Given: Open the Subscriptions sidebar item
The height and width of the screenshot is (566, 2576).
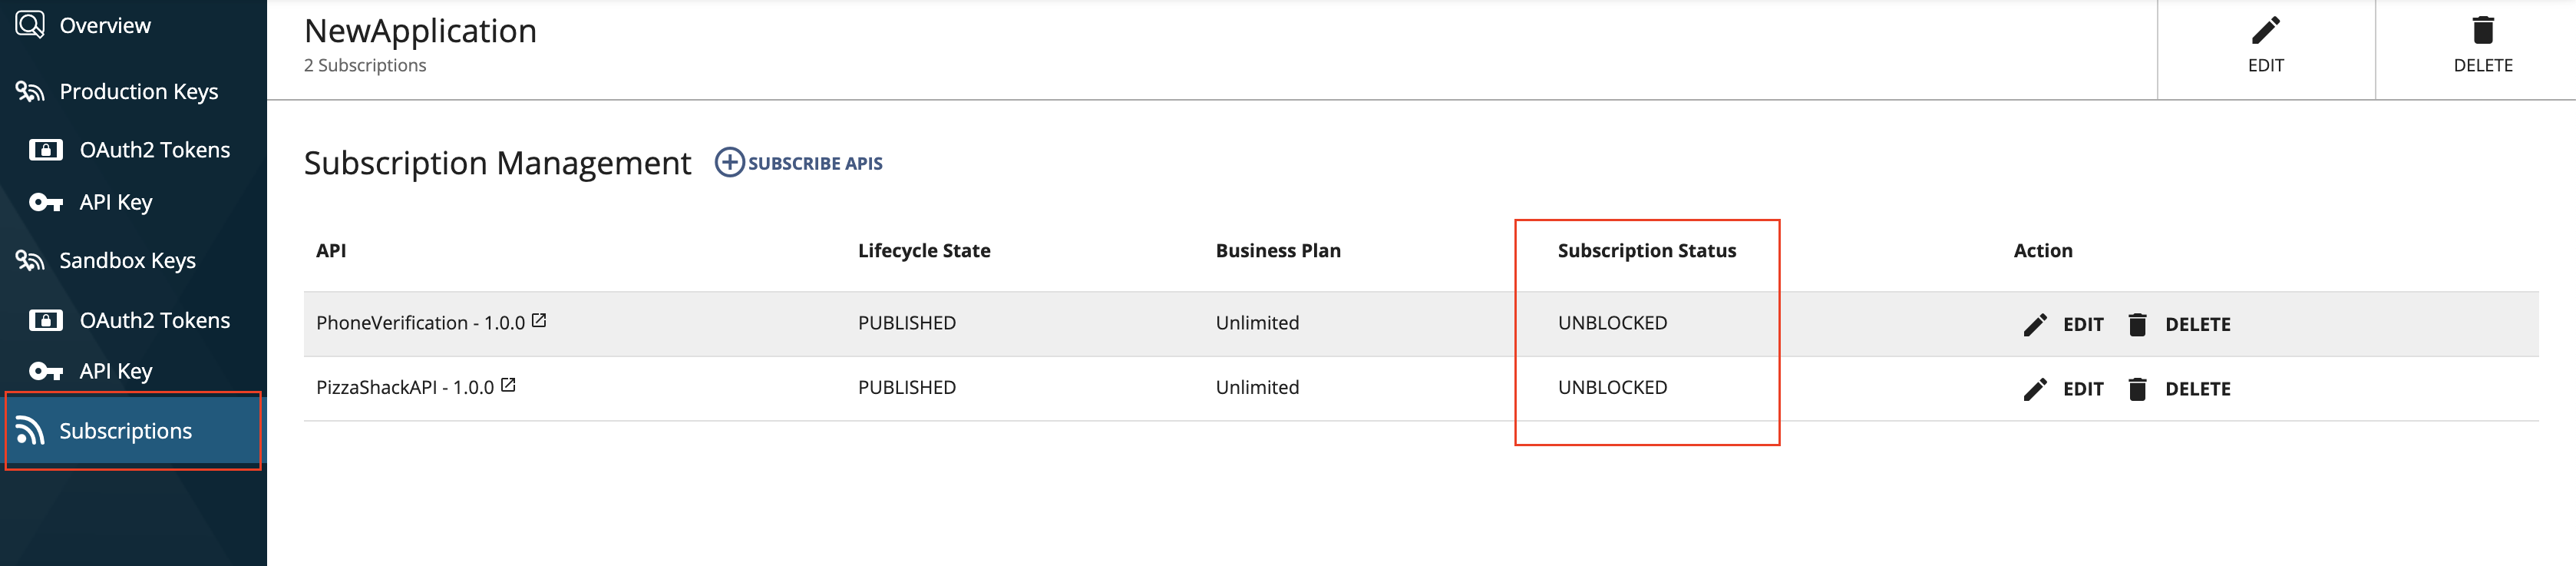Looking at the screenshot, I should pyautogui.click(x=125, y=431).
